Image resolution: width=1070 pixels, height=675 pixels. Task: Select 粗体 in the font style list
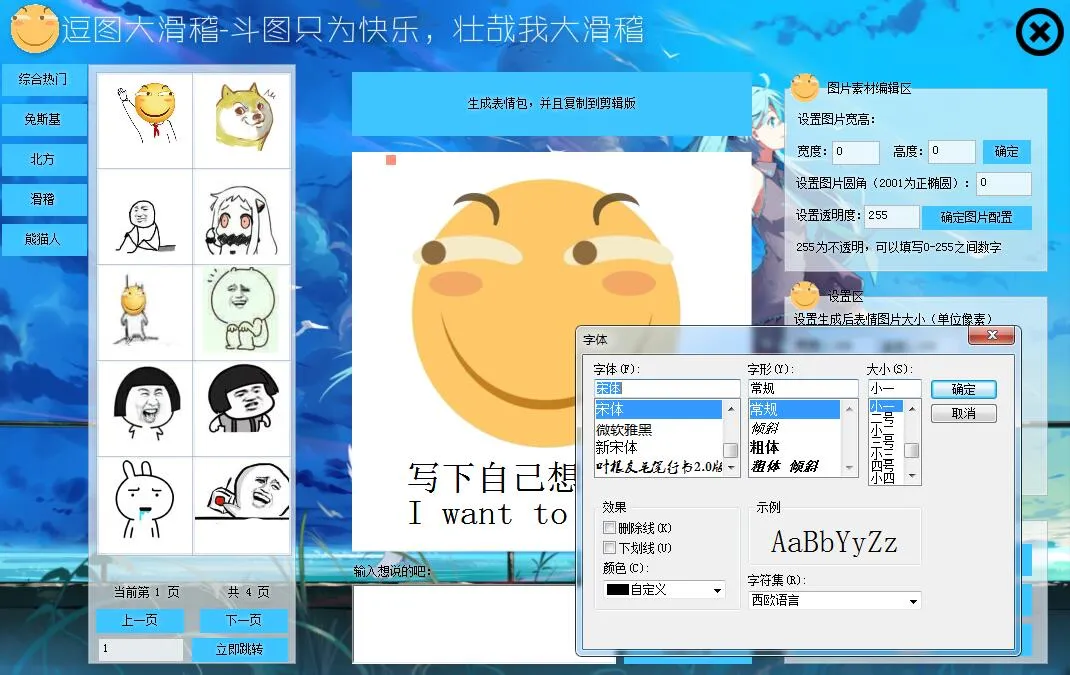764,448
